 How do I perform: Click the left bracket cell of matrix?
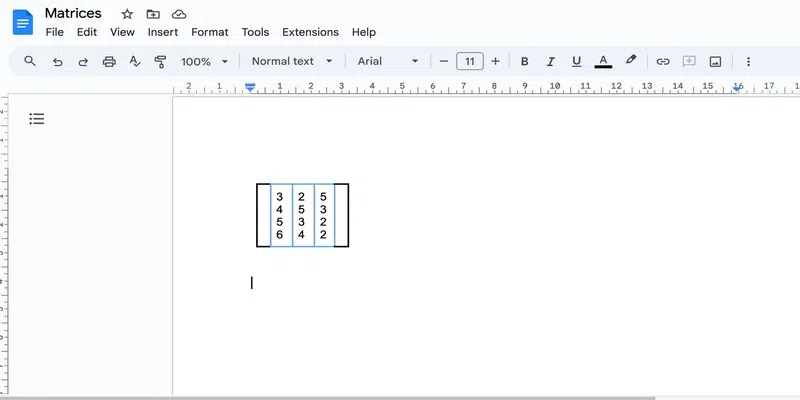click(x=263, y=215)
